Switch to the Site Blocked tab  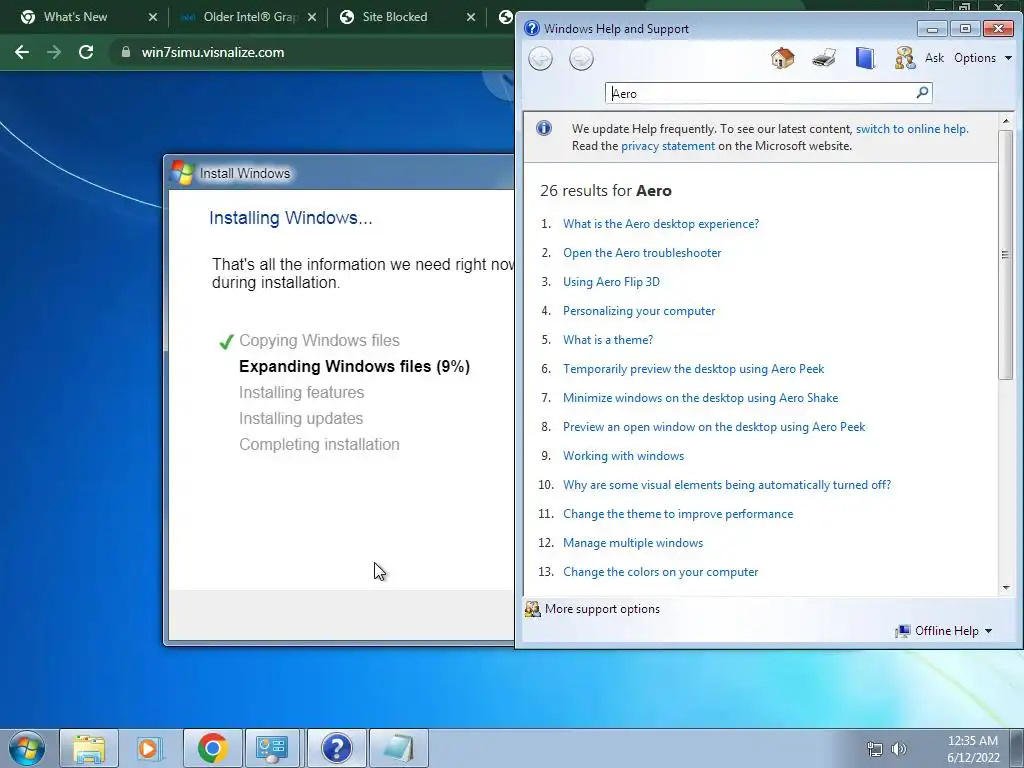click(x=394, y=17)
